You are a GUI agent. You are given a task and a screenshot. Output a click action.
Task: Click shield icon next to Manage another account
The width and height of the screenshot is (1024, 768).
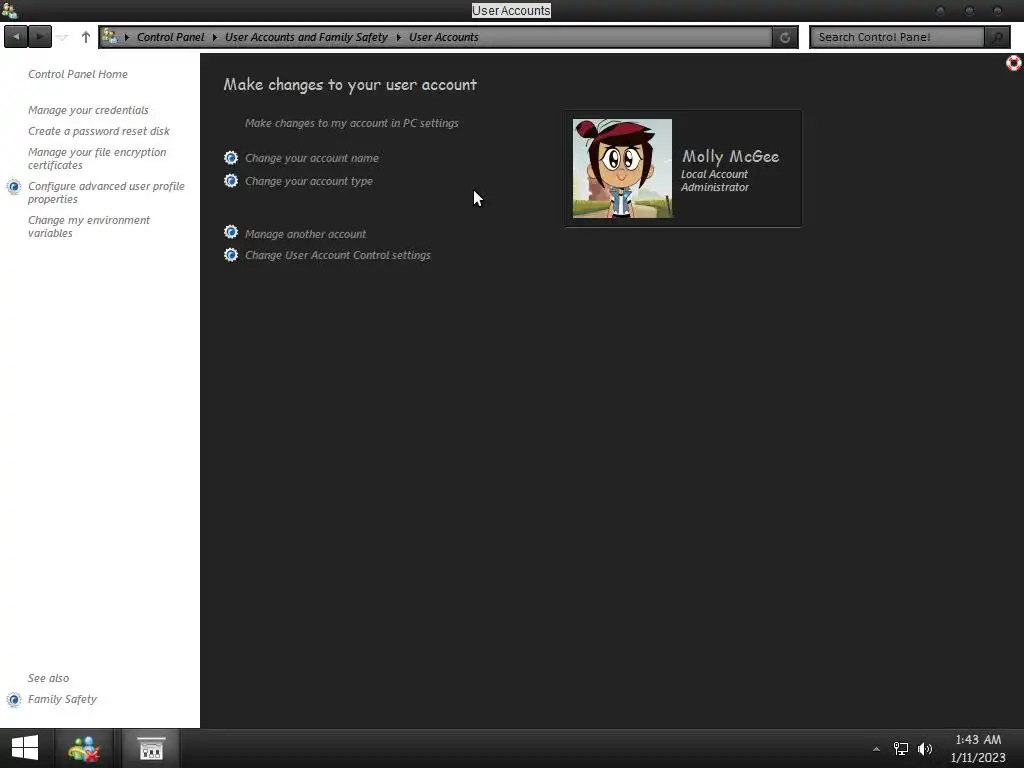tap(231, 232)
